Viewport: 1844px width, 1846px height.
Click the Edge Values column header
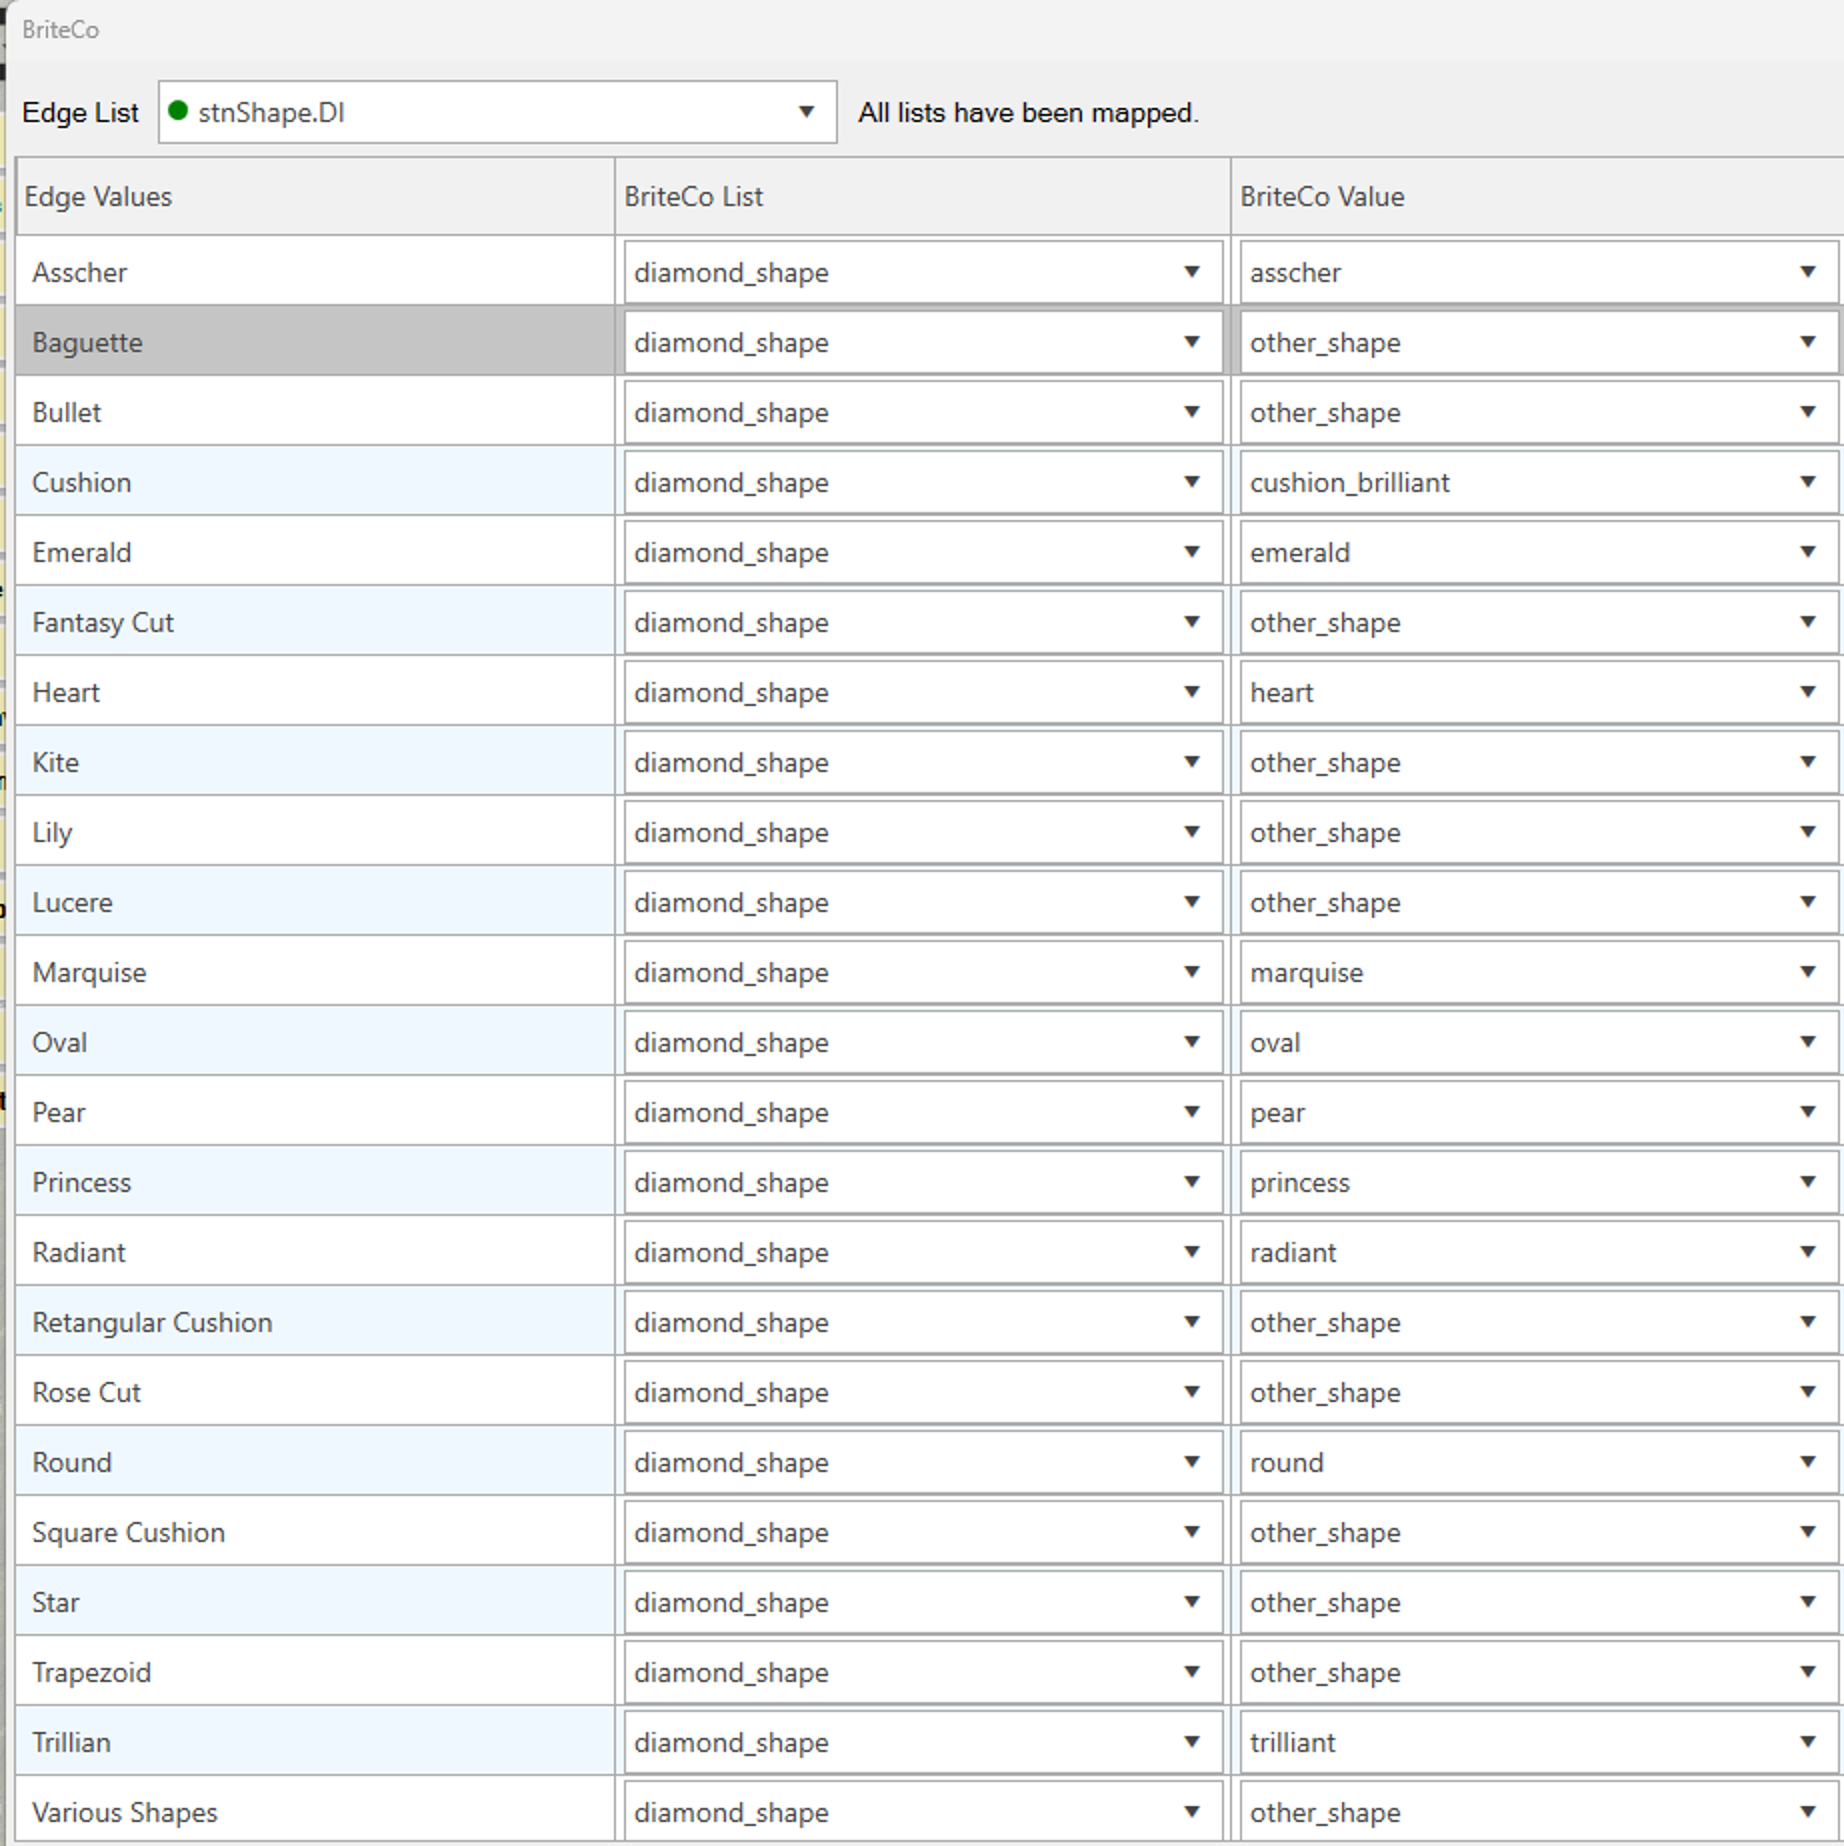pos(314,197)
